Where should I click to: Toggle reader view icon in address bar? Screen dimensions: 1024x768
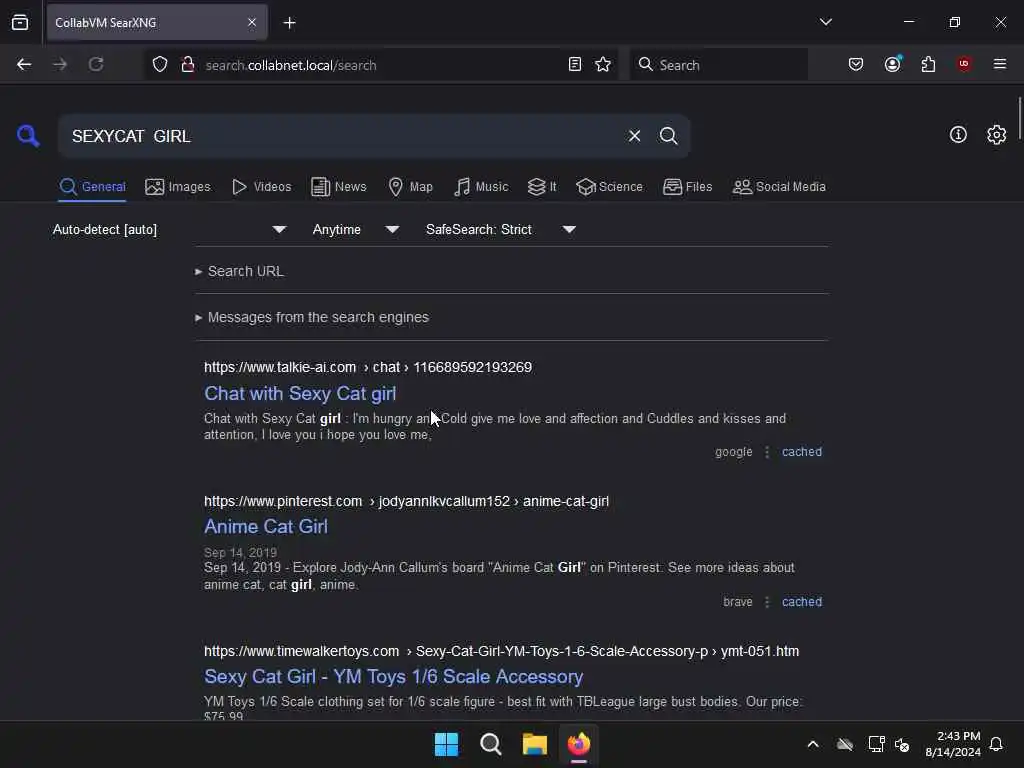pos(575,64)
